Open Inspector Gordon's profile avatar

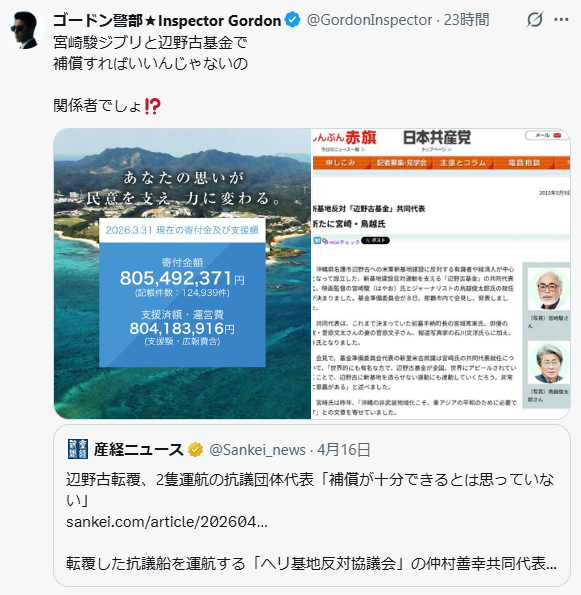coord(24,30)
